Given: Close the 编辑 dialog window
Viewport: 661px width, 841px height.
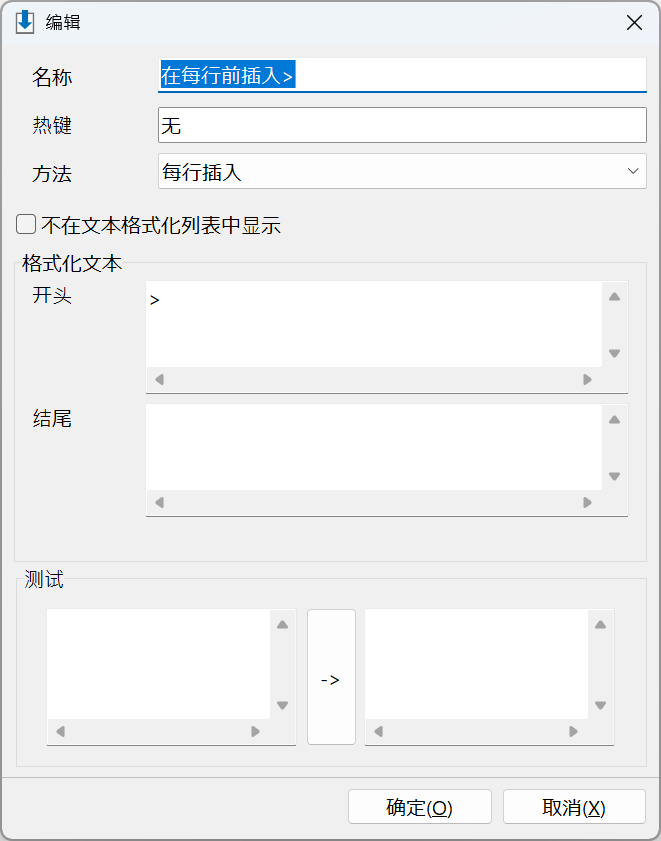Looking at the screenshot, I should coord(634,23).
